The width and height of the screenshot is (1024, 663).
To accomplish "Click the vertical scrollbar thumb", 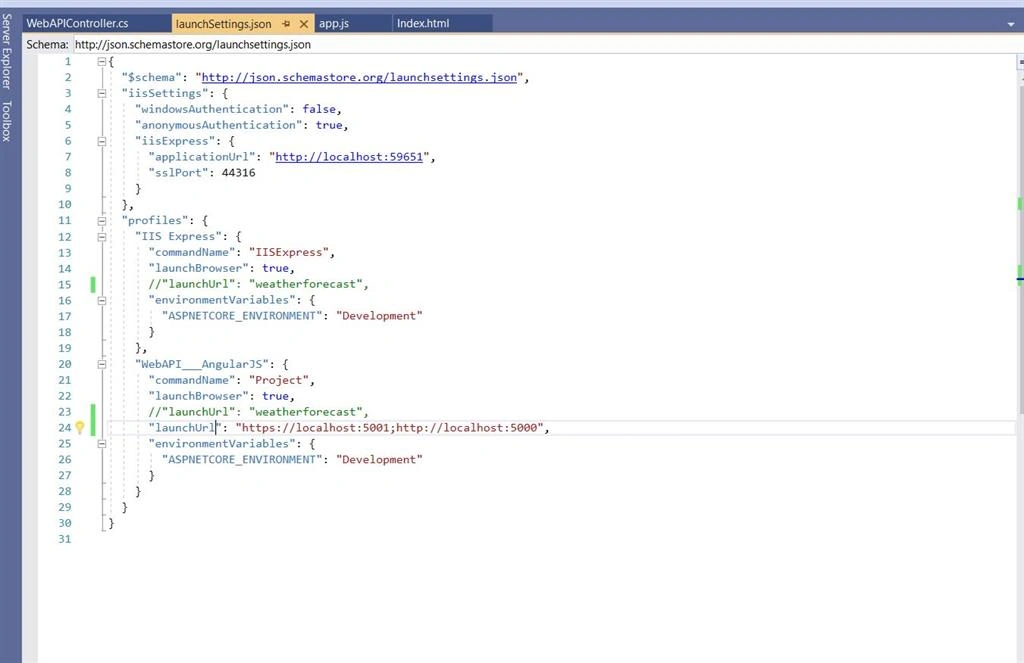I will (1021, 248).
